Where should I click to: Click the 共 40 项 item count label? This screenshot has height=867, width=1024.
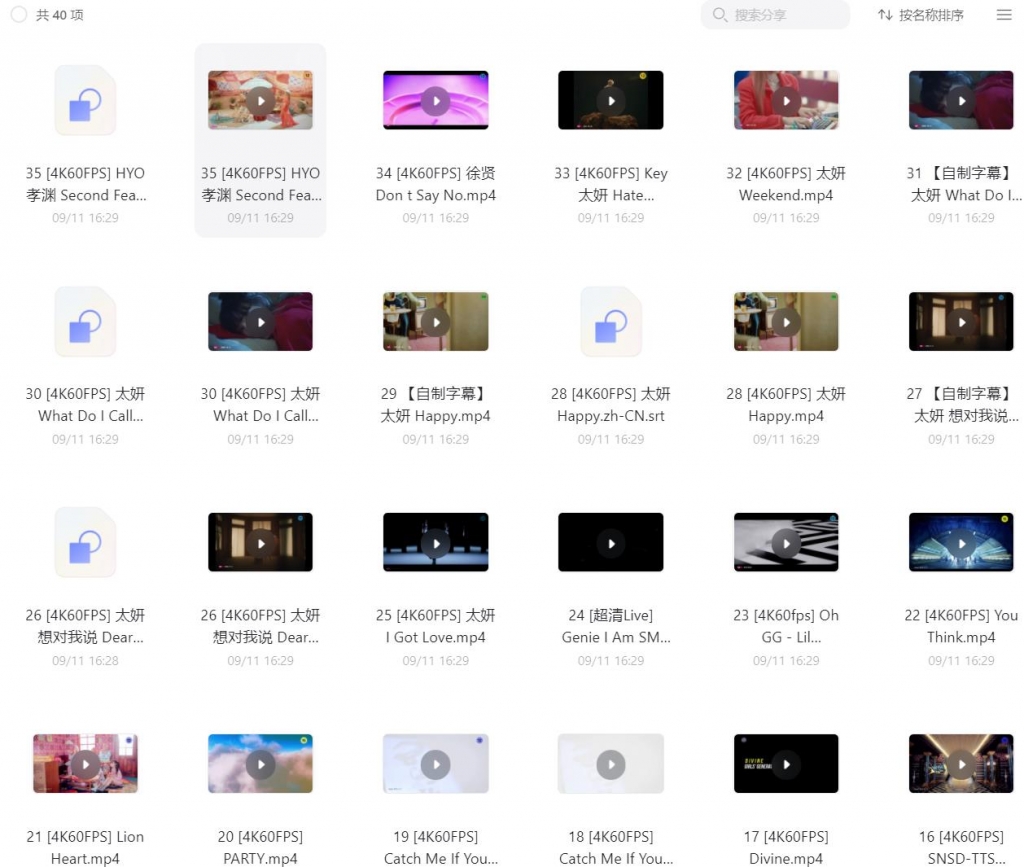click(x=59, y=14)
